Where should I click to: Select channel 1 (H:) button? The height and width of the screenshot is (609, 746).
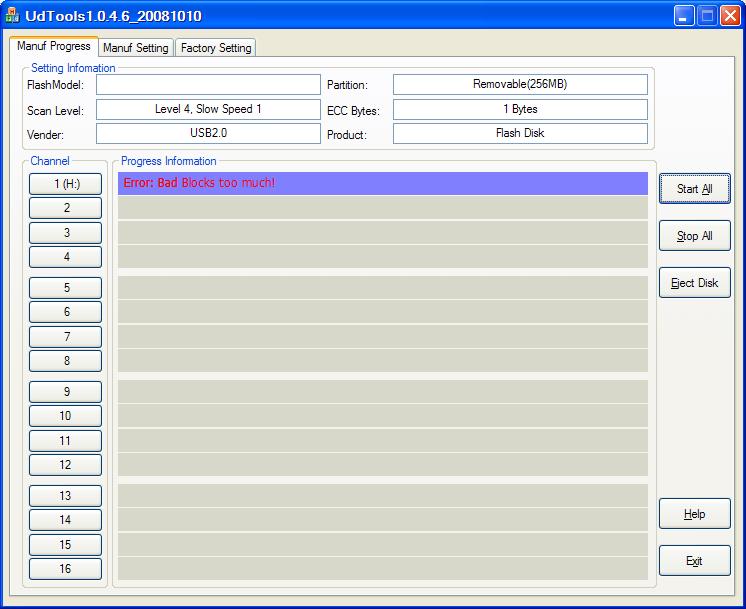pos(66,184)
